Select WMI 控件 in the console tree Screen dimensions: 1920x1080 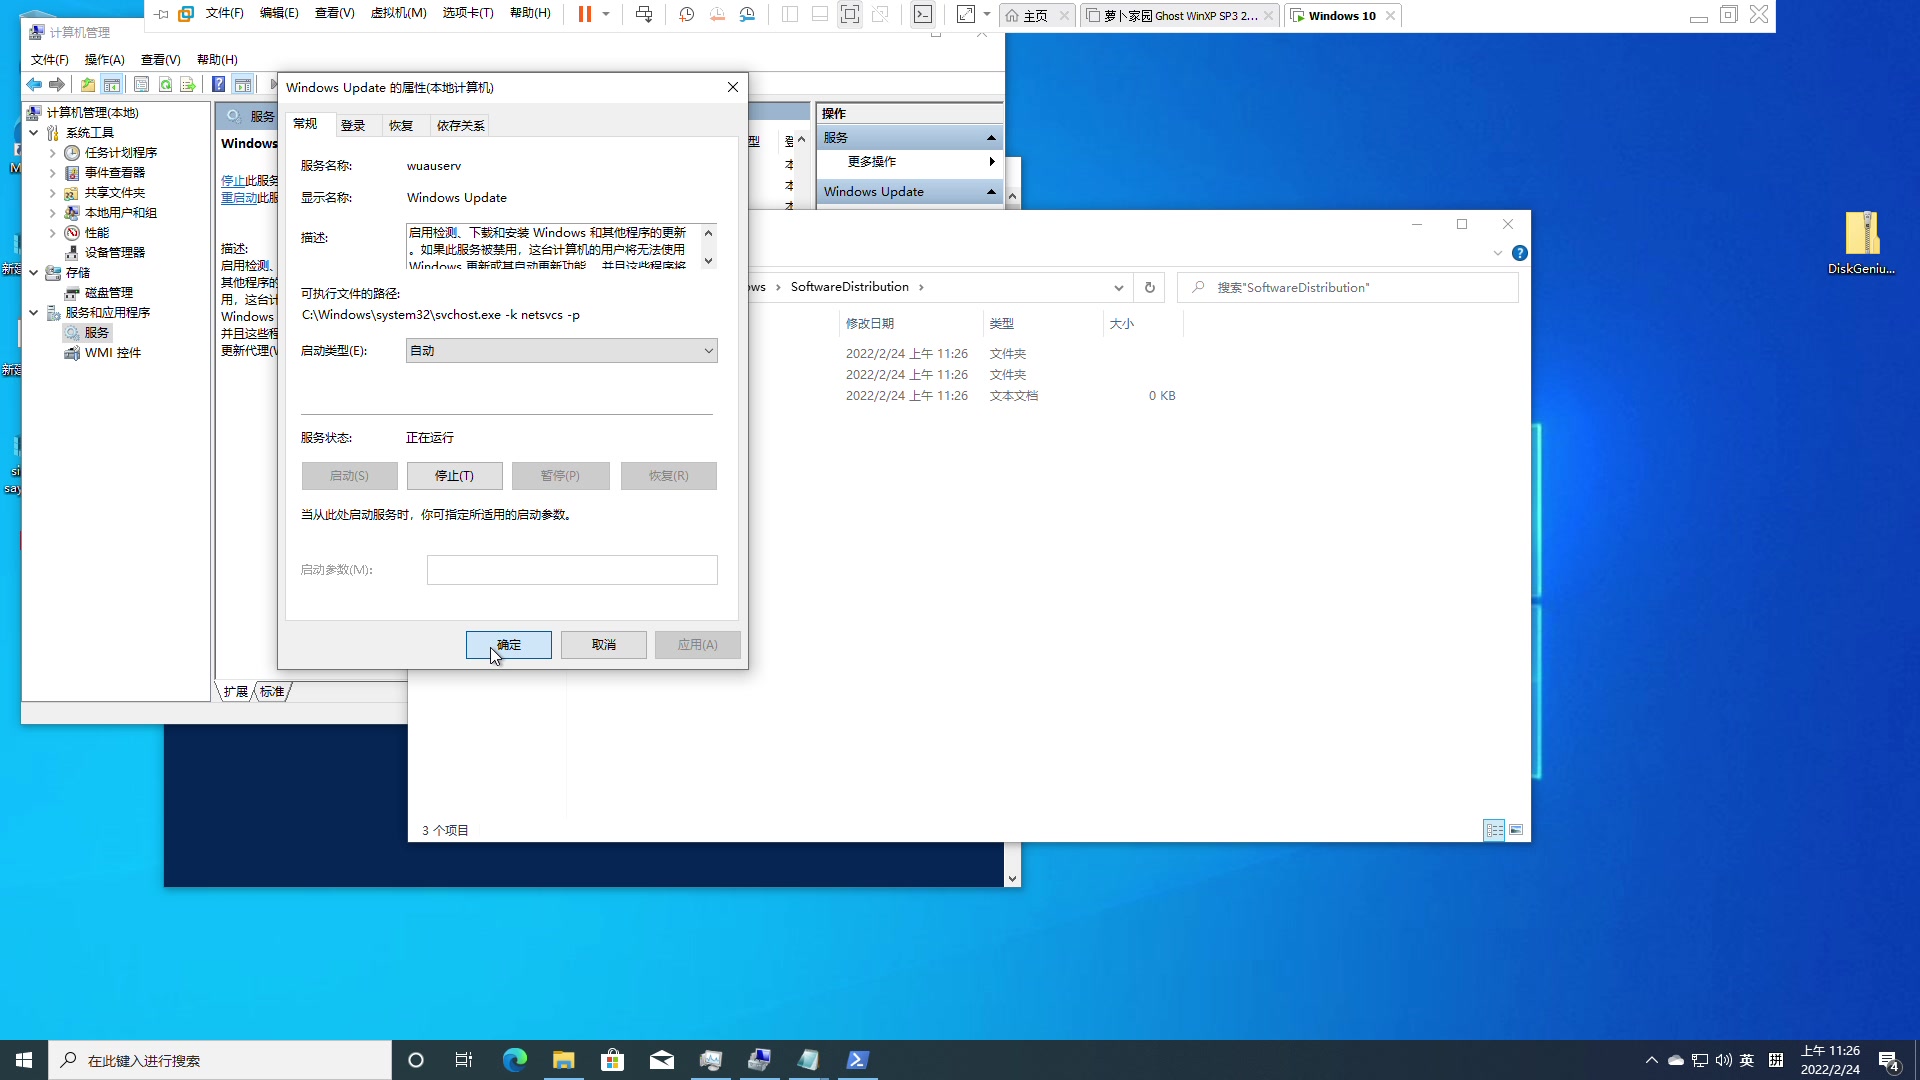(112, 353)
